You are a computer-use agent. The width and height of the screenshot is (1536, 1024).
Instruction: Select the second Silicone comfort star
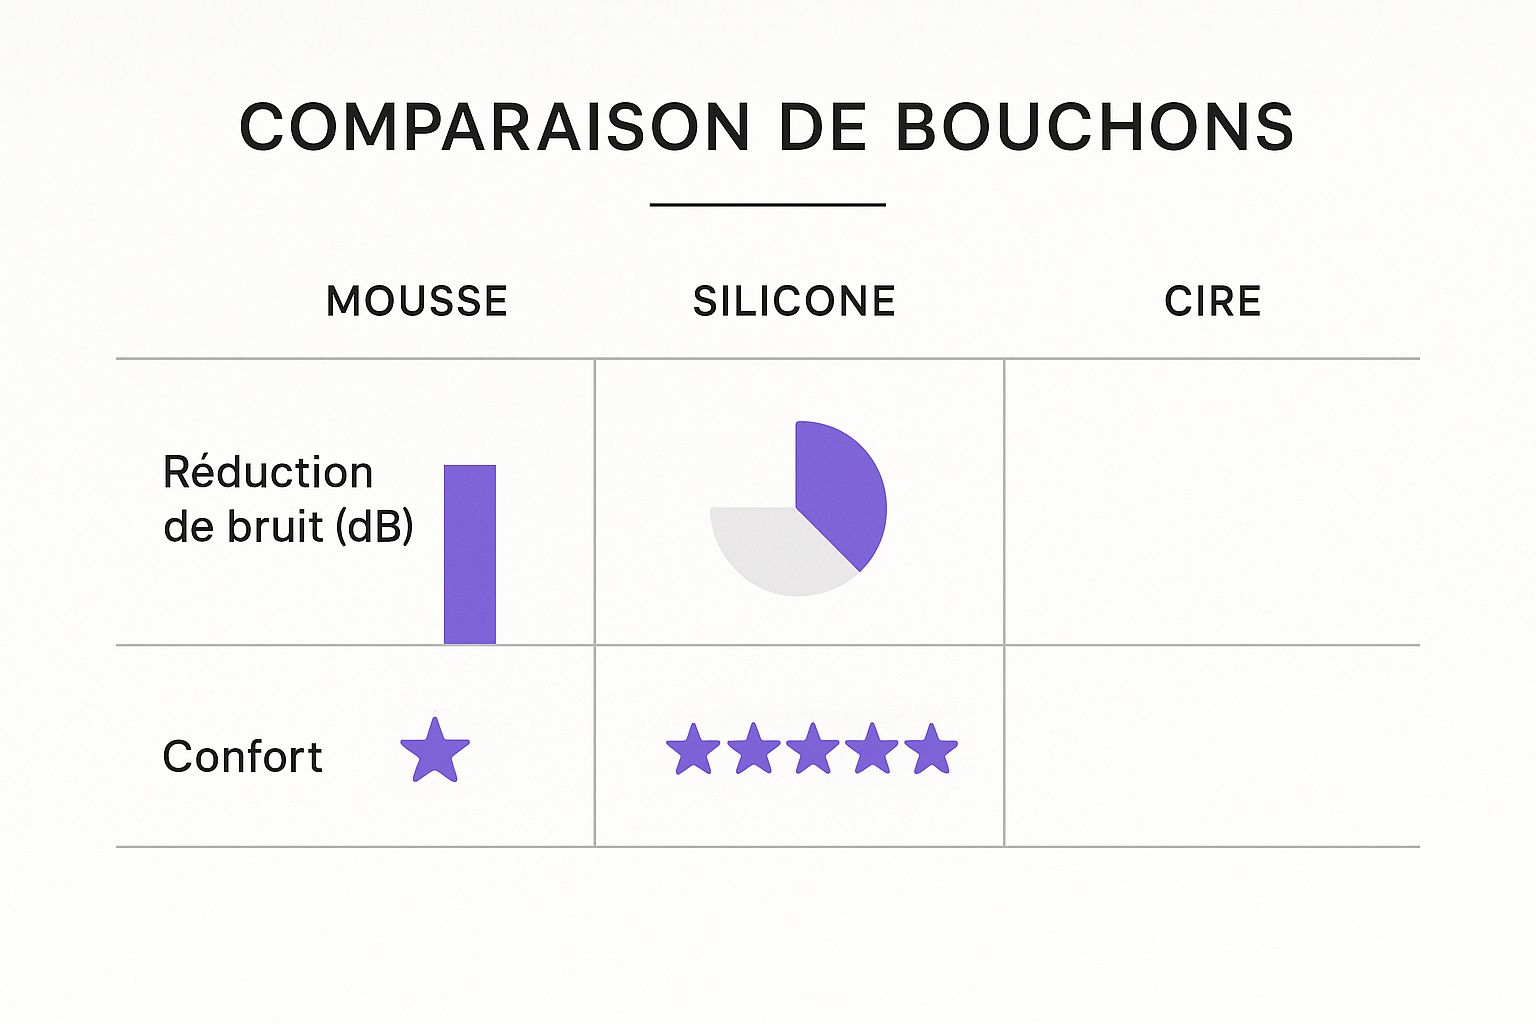pos(753,750)
